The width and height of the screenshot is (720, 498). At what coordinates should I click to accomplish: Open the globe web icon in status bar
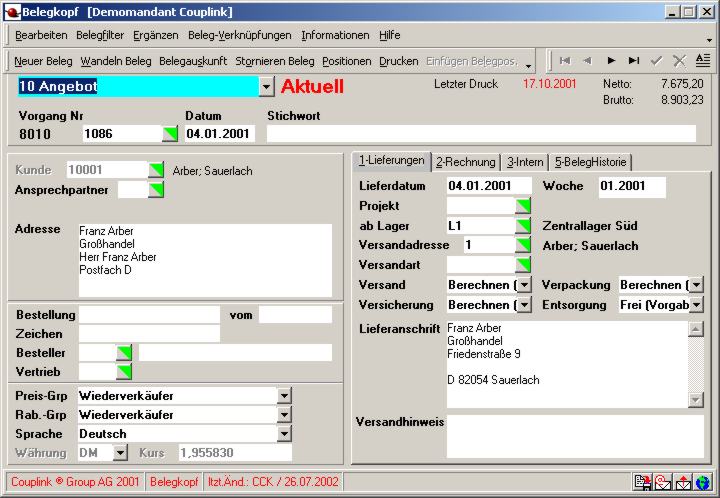pyautogui.click(x=703, y=483)
